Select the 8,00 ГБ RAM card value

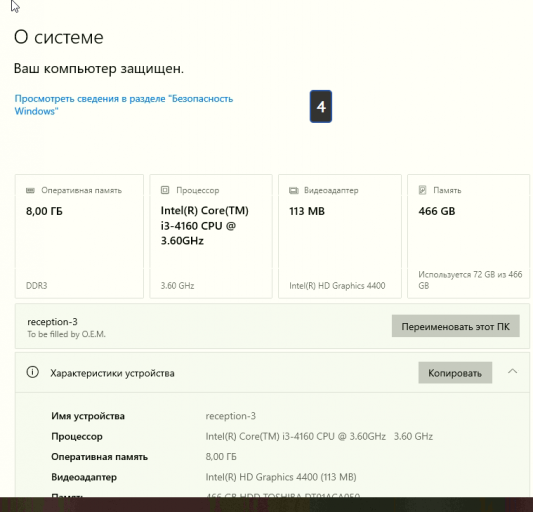click(44, 211)
